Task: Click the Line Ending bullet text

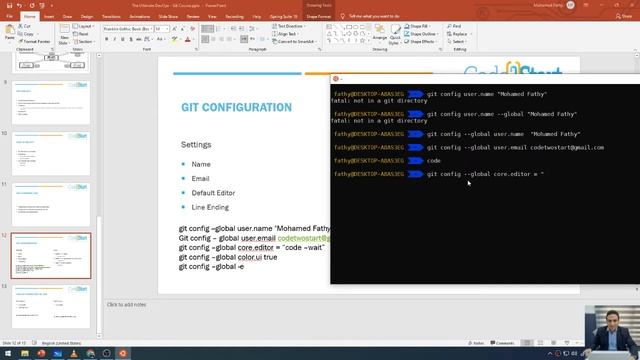Action: coord(210,207)
